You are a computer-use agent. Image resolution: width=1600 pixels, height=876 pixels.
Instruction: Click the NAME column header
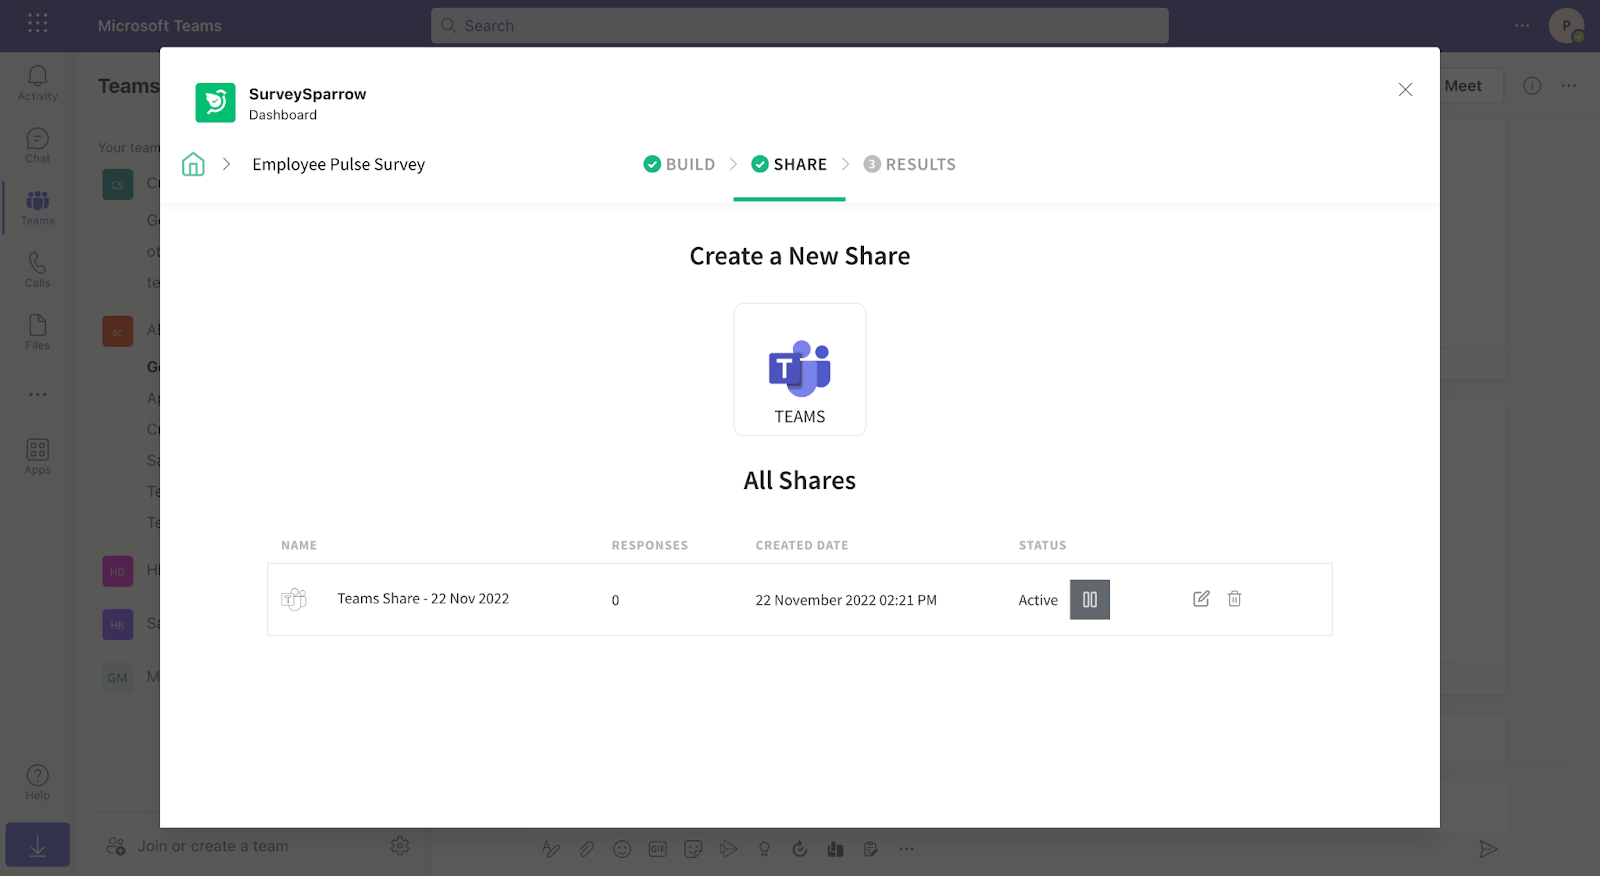click(299, 545)
